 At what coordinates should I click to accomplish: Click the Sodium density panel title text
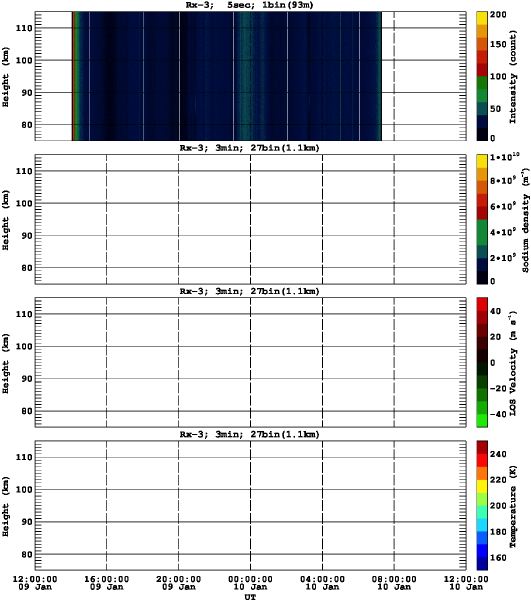click(249, 148)
